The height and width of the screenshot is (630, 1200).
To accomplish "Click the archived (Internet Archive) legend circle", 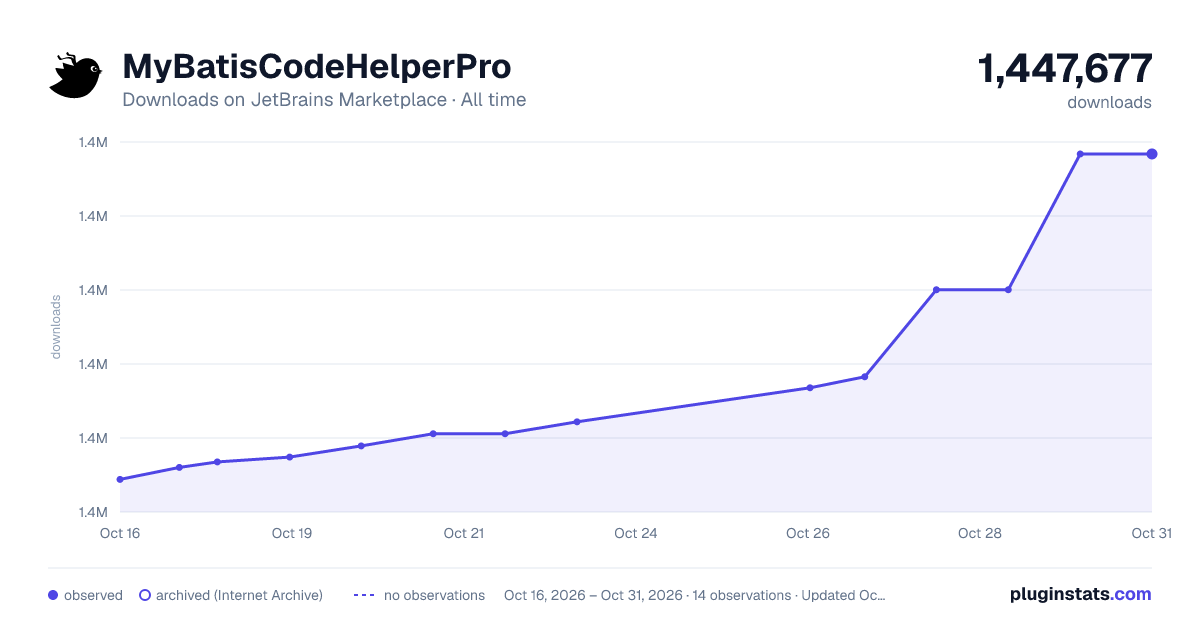I will point(145,595).
